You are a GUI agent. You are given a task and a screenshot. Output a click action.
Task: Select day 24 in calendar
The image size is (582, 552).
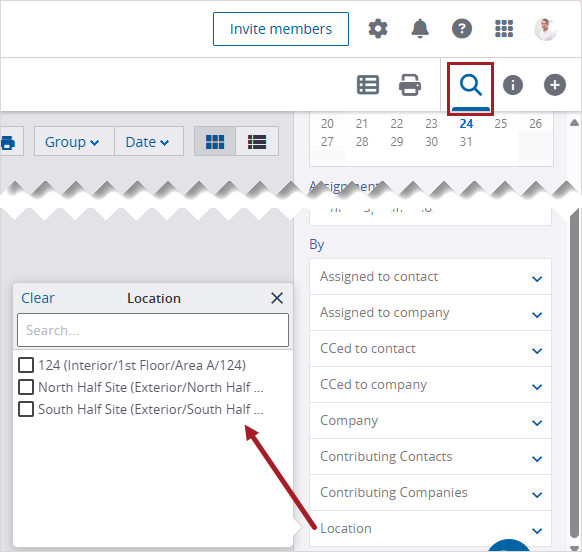pyautogui.click(x=466, y=124)
